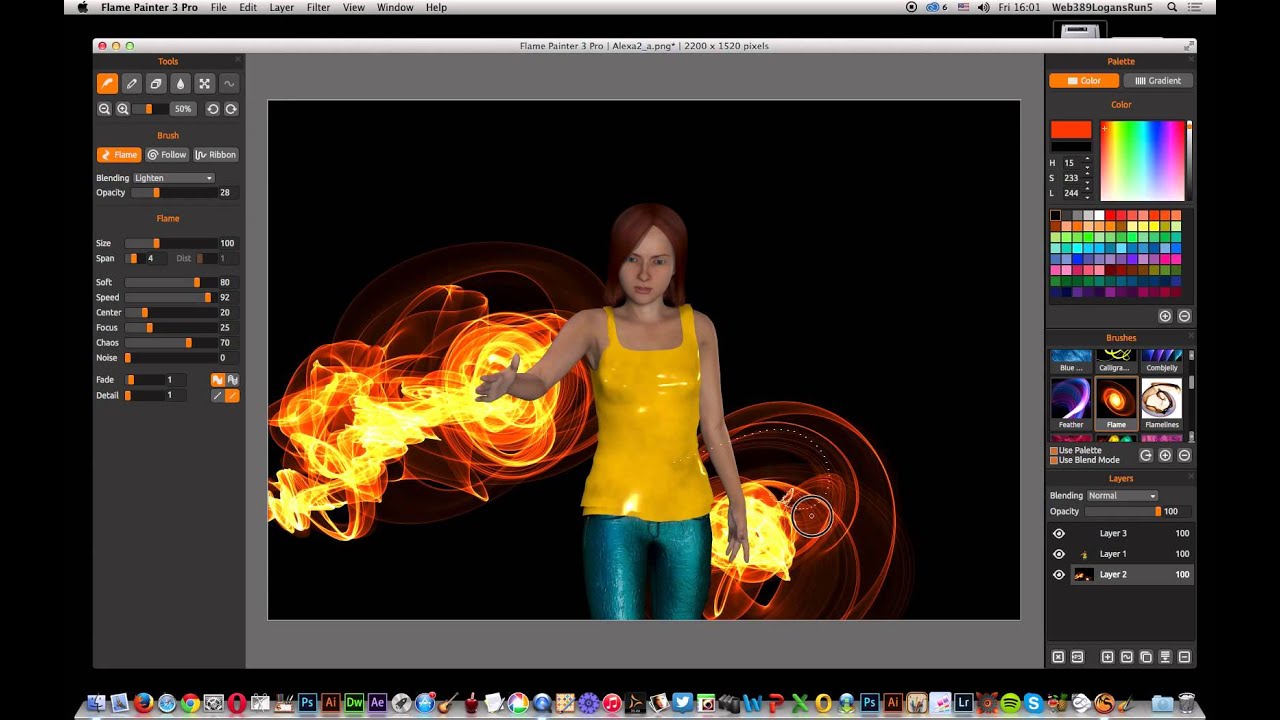The image size is (1280, 720).
Task: Open the brush Blending Lighten dropdown
Action: 174,178
